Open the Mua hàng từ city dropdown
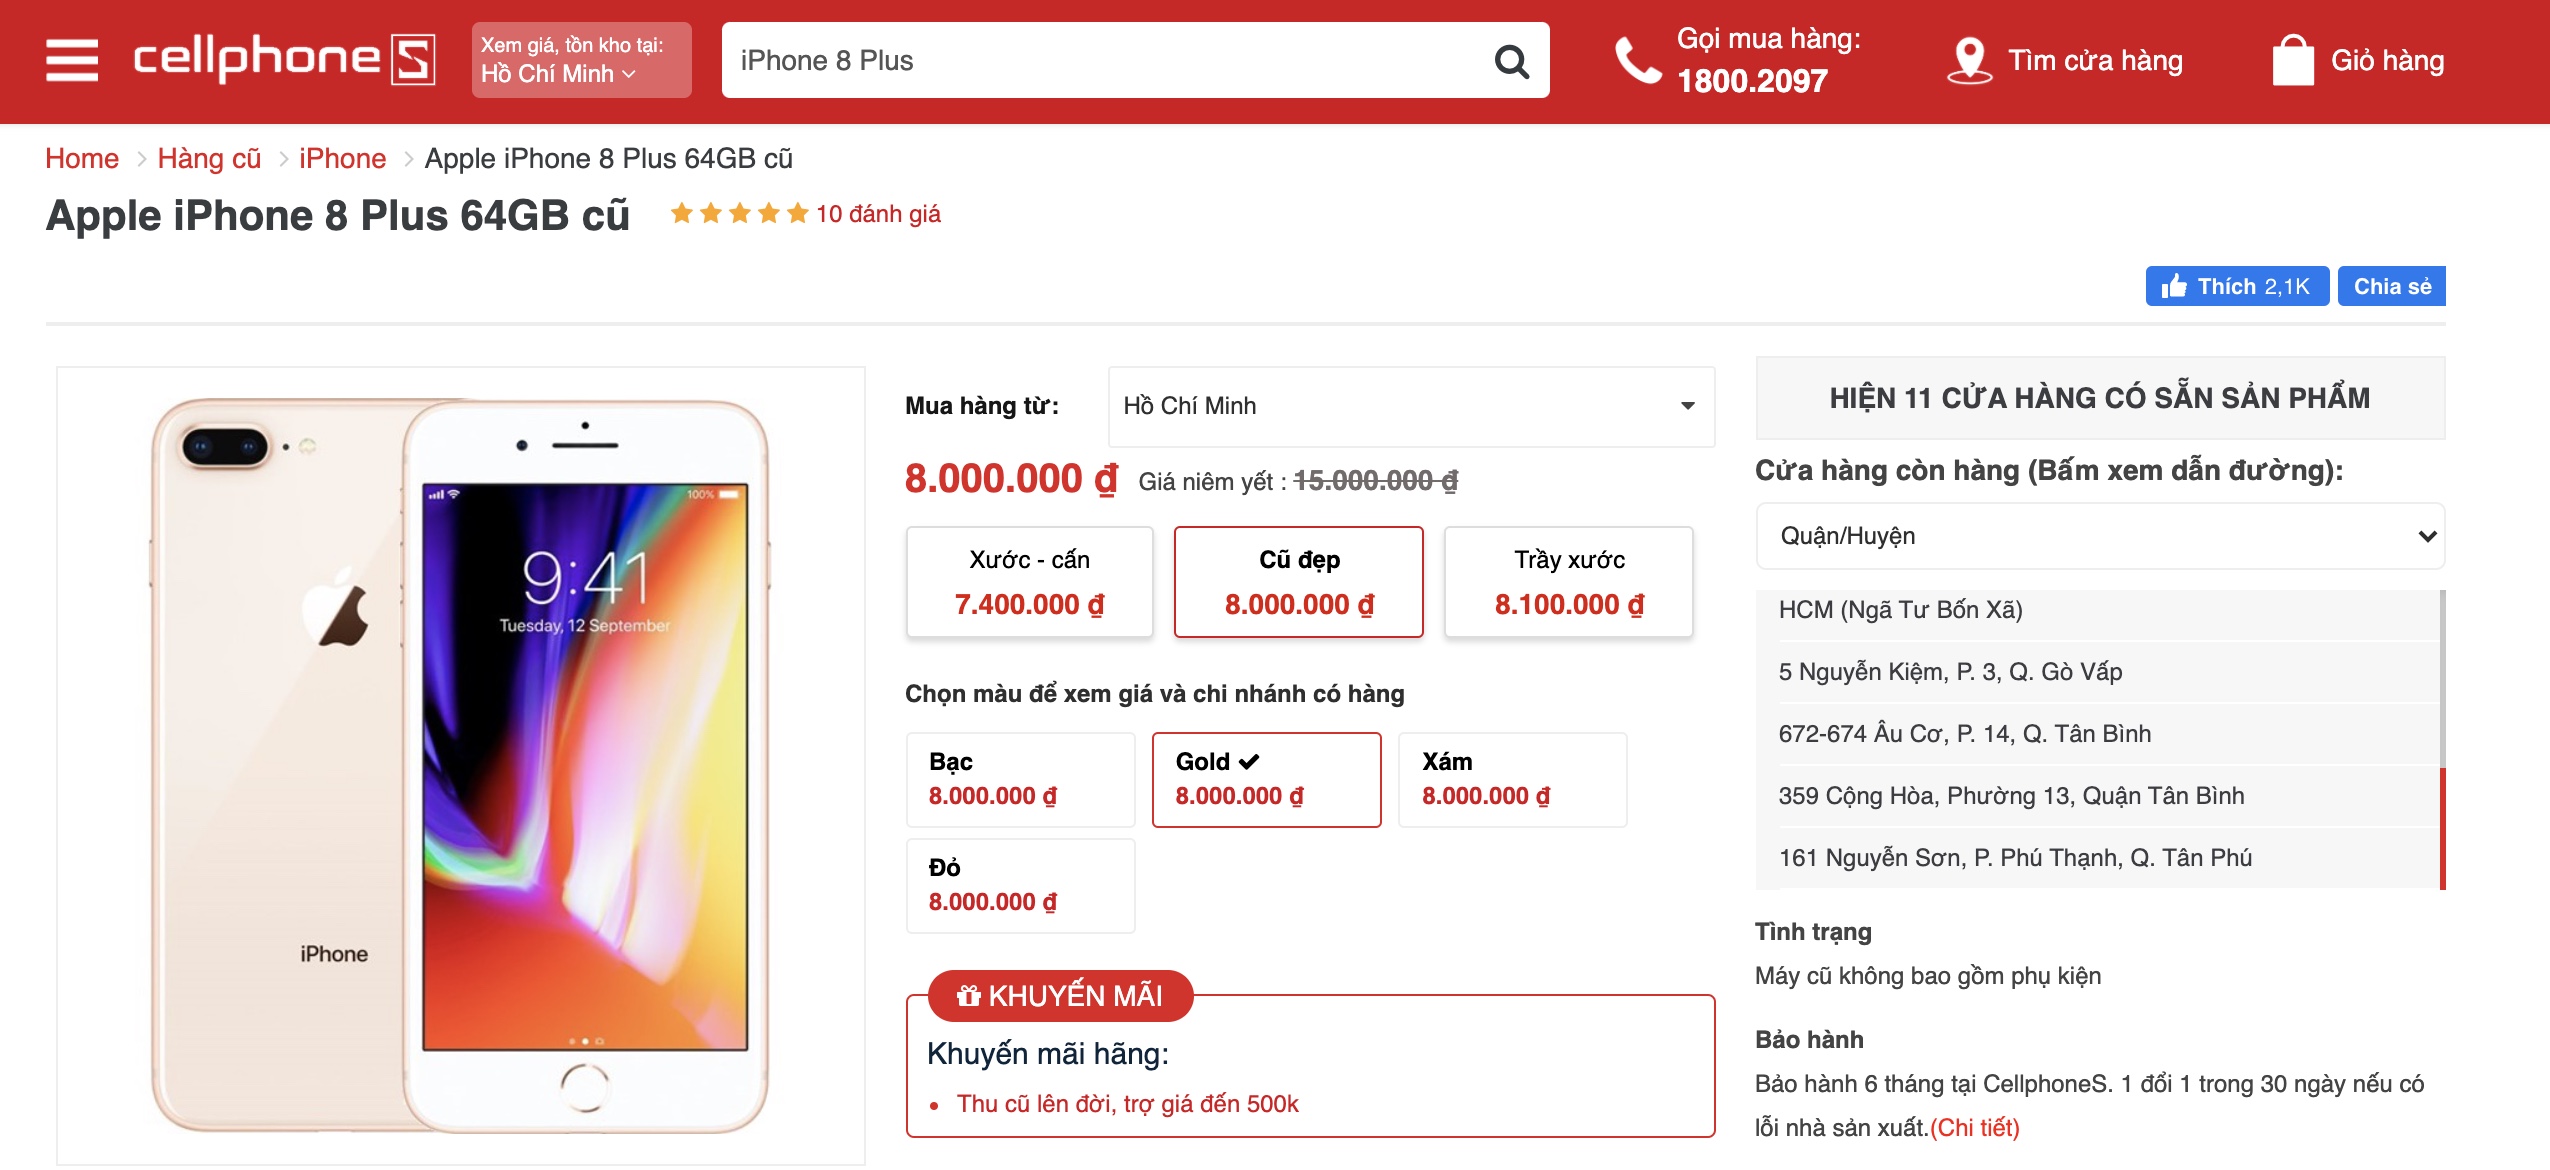This screenshot has width=2550, height=1170. [x=1411, y=406]
